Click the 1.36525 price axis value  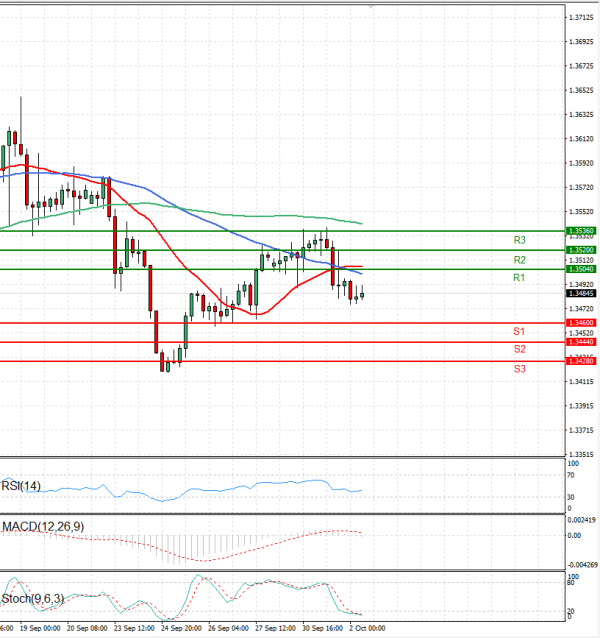[581, 90]
